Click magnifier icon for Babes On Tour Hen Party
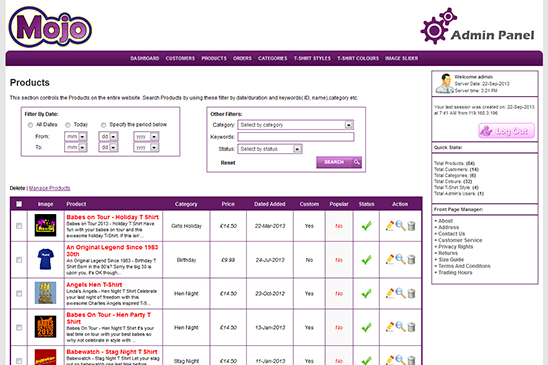 [401, 327]
